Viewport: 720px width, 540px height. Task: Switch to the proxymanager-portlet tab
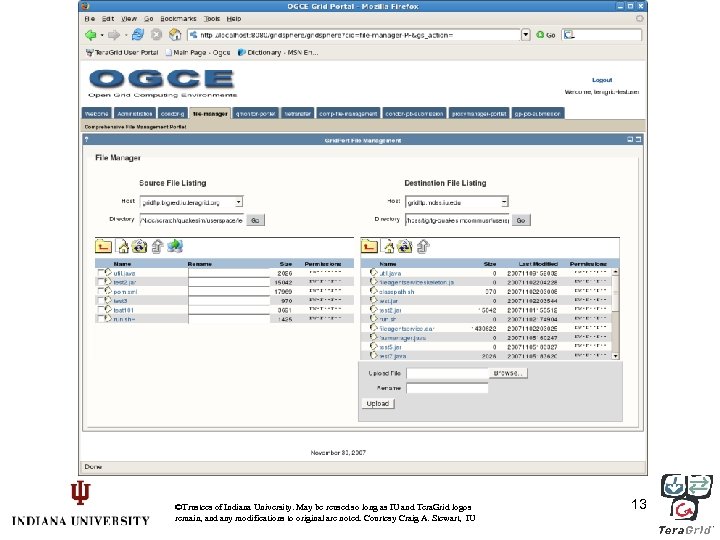[x=478, y=113]
